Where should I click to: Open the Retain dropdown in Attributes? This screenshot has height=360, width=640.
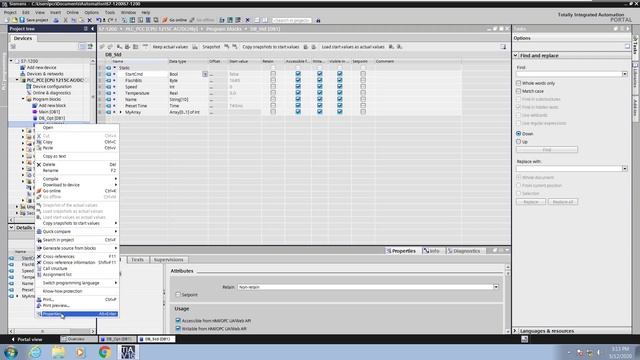coord(496,287)
